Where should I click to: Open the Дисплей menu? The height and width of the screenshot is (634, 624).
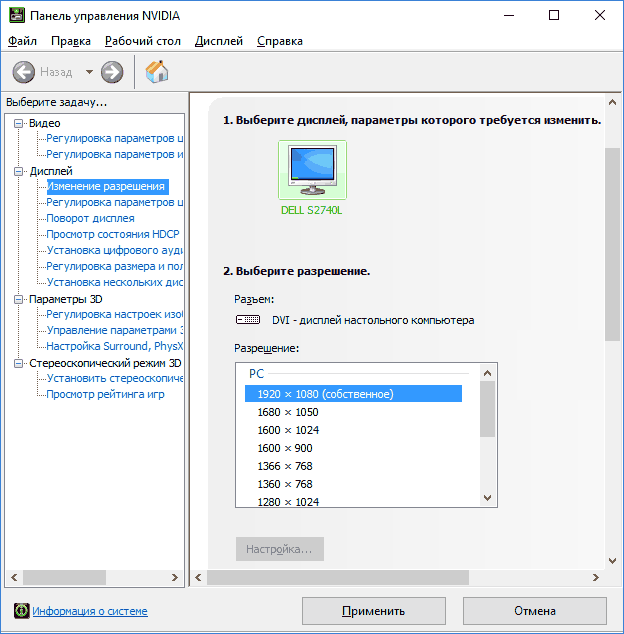pyautogui.click(x=219, y=41)
